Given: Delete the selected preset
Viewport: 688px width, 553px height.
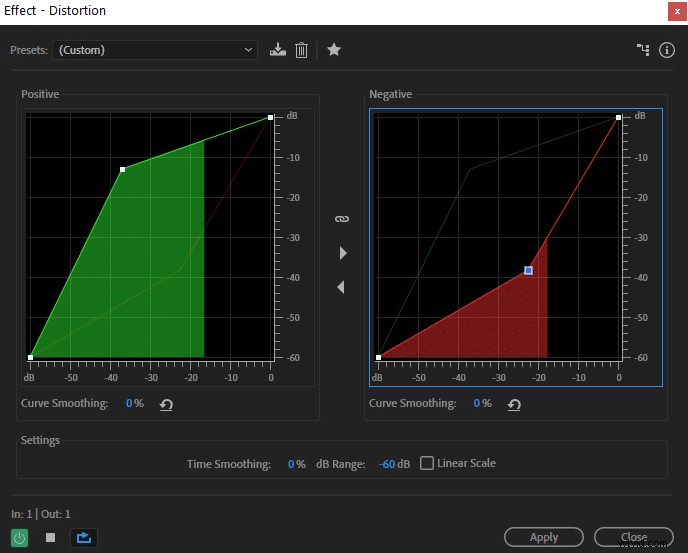Looking at the screenshot, I should pos(301,50).
